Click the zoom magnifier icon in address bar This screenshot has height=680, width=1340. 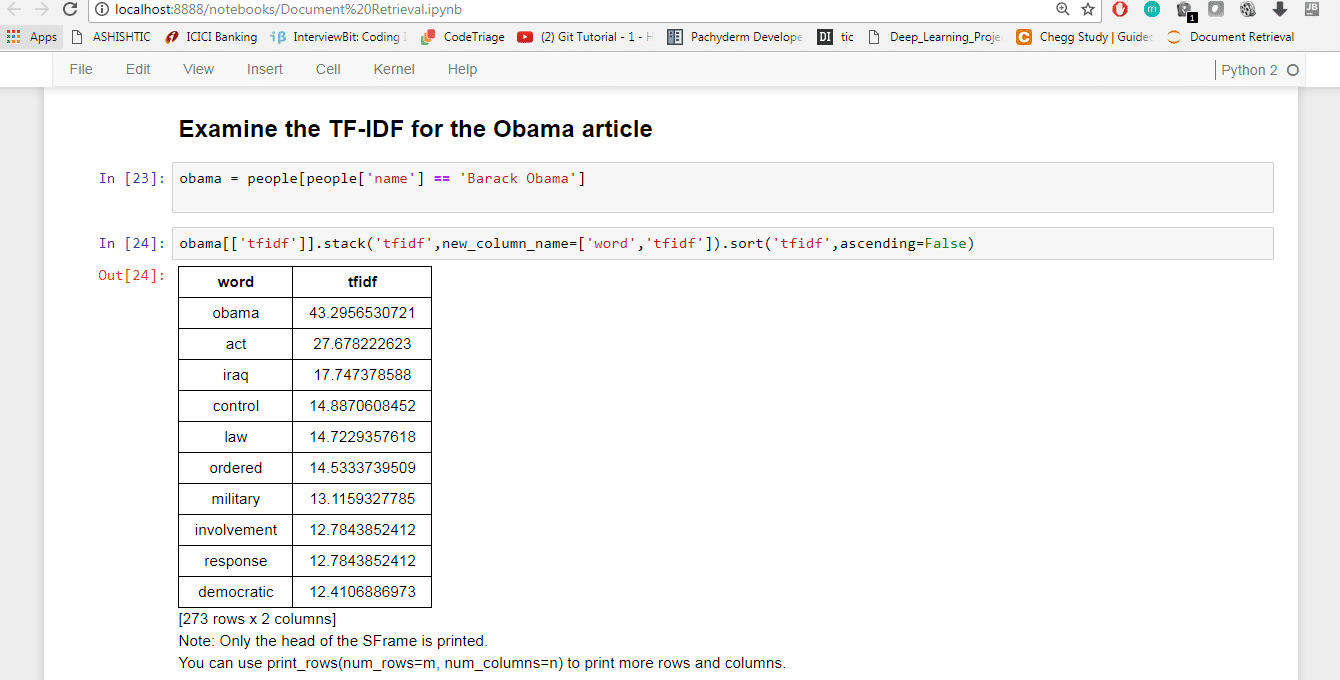[1063, 9]
